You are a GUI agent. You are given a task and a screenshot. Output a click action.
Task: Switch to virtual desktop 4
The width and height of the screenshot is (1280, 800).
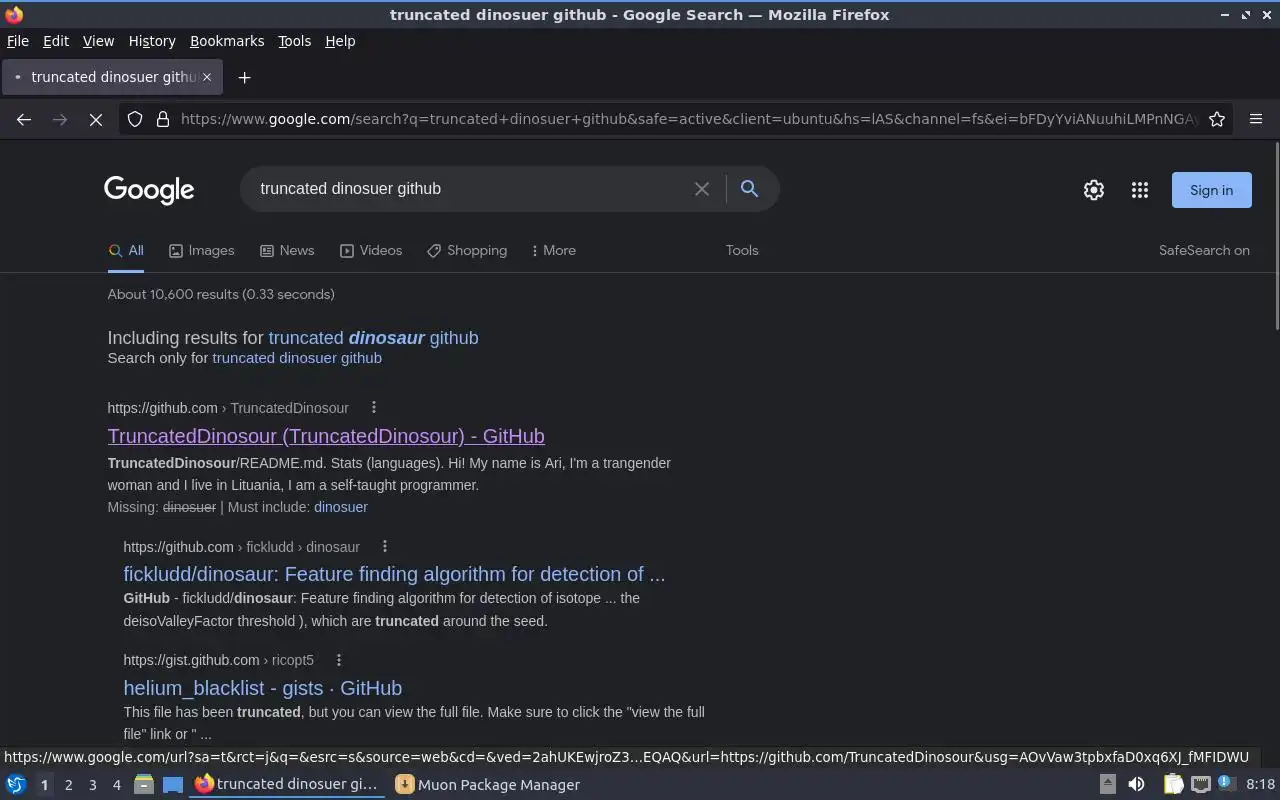click(x=116, y=785)
